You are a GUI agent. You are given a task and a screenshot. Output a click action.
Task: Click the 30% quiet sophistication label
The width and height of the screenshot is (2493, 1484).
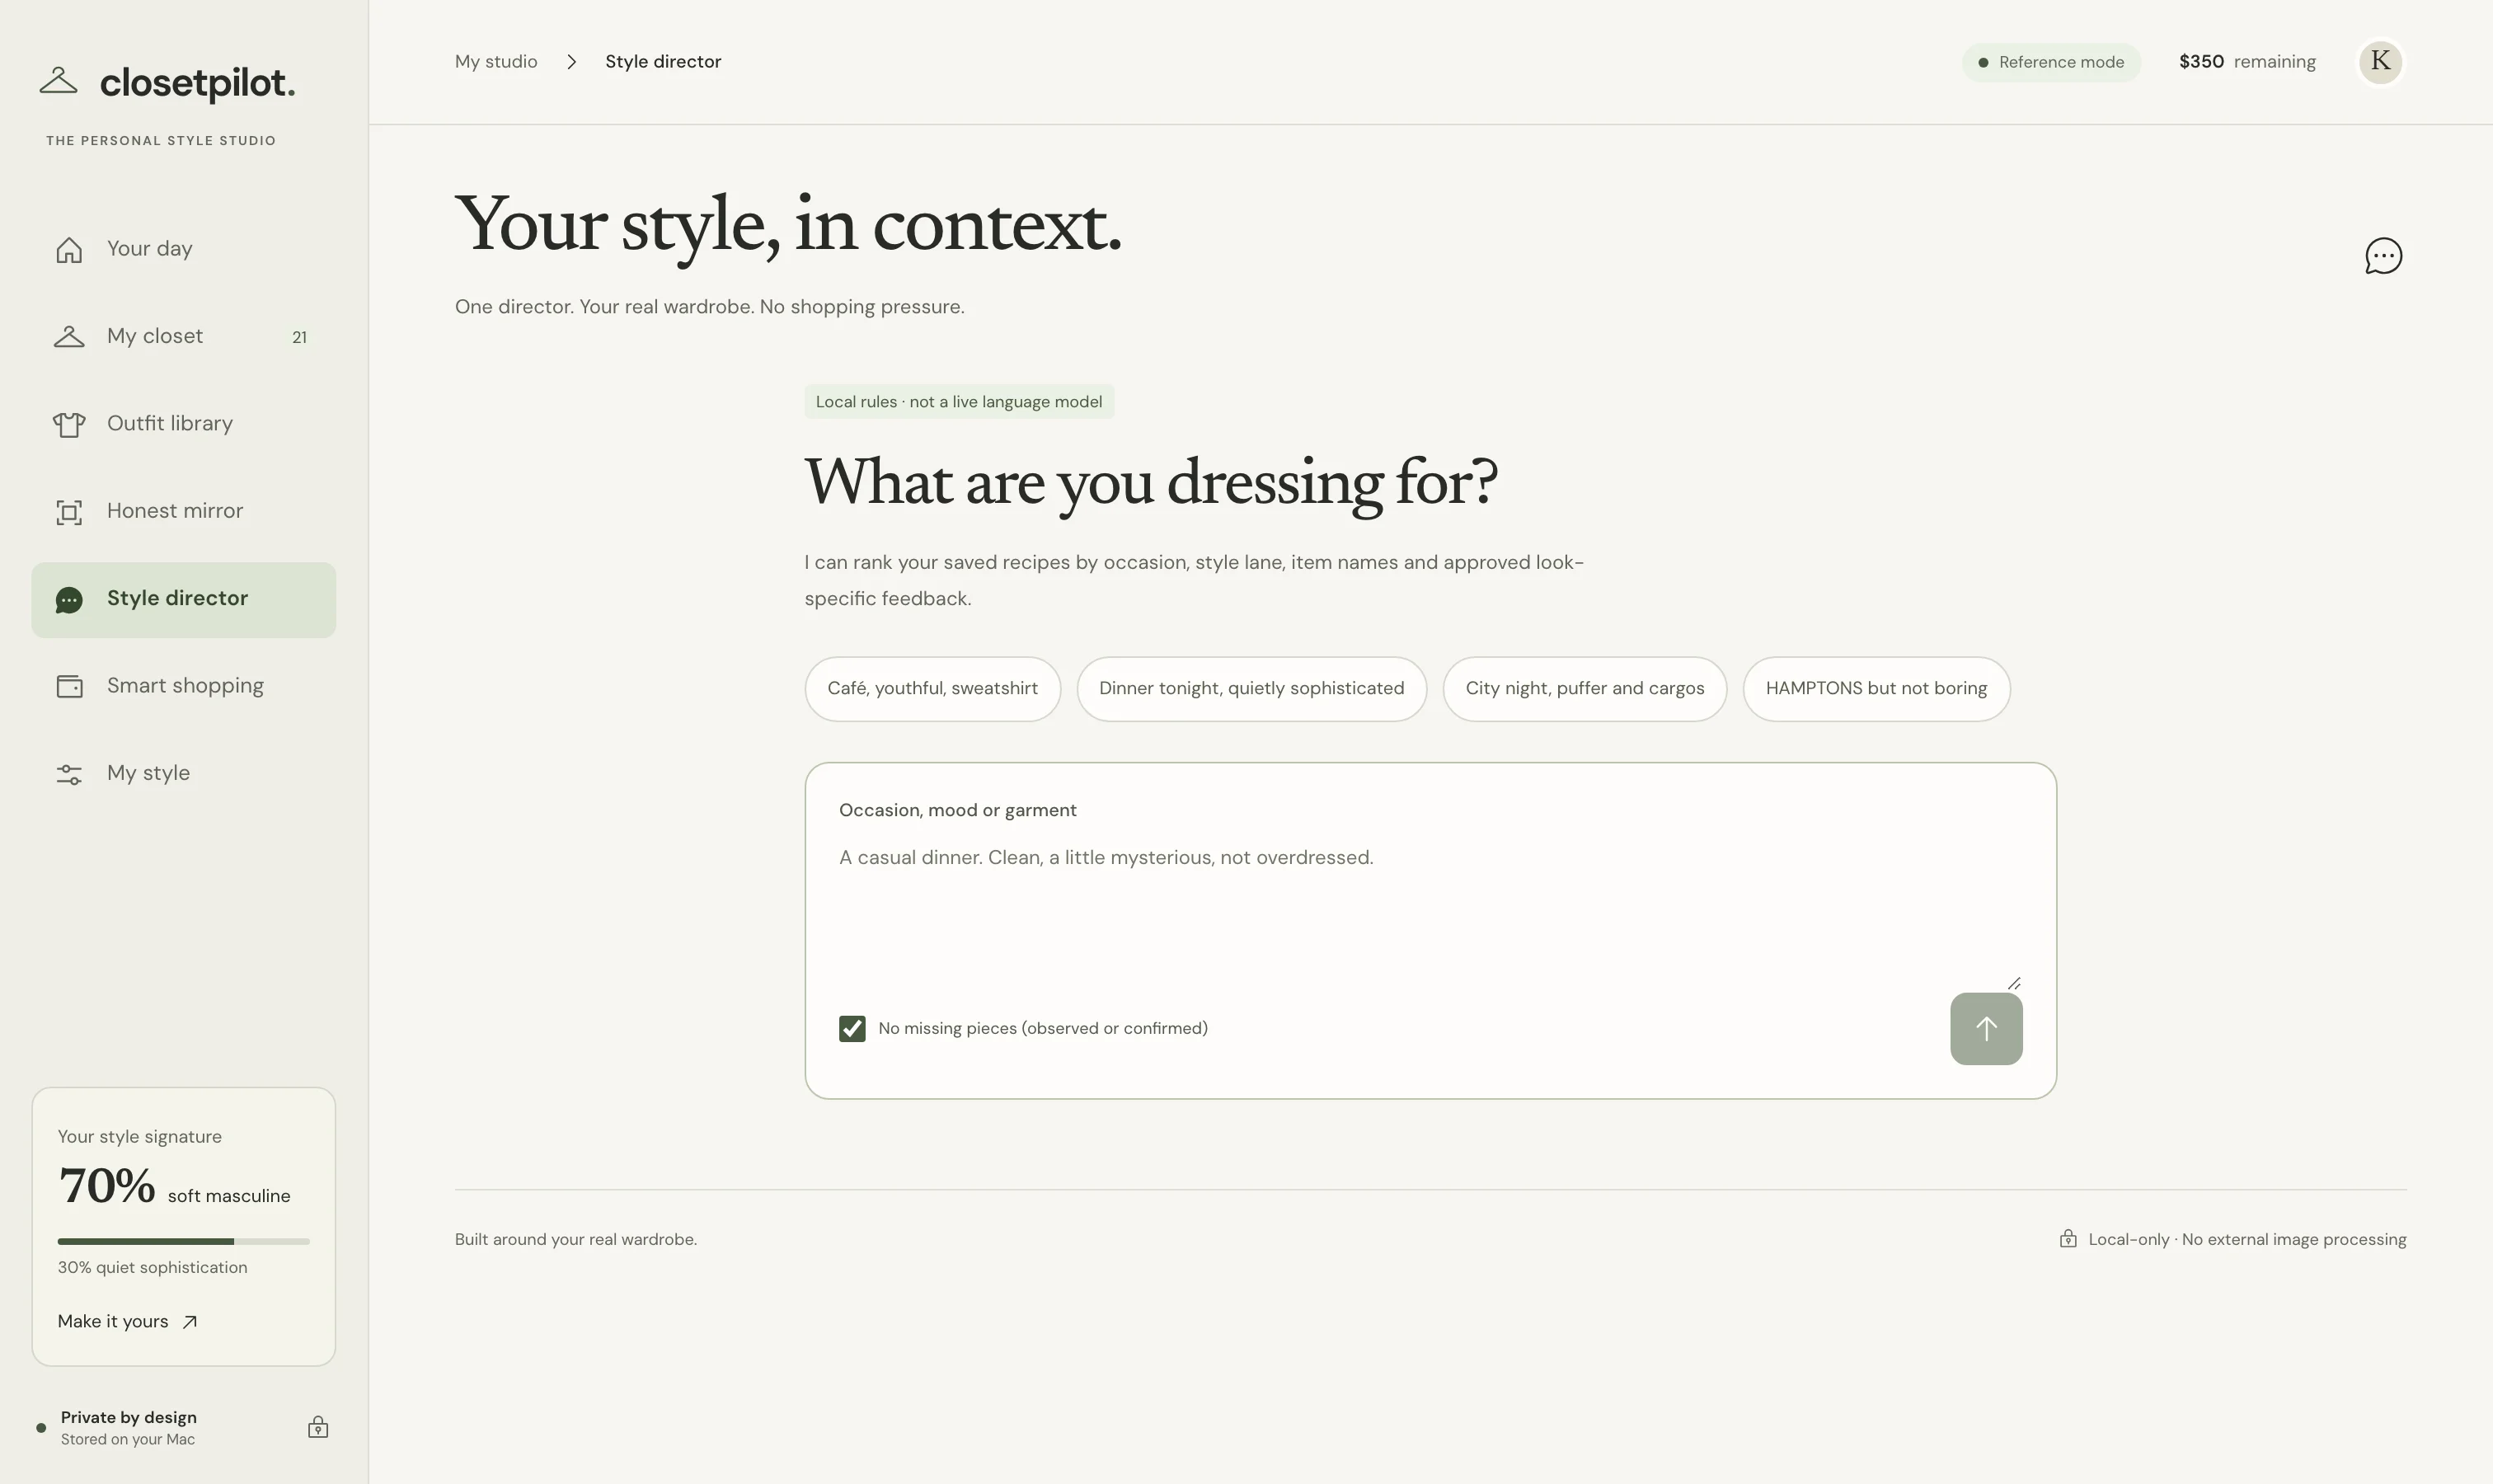(152, 1268)
